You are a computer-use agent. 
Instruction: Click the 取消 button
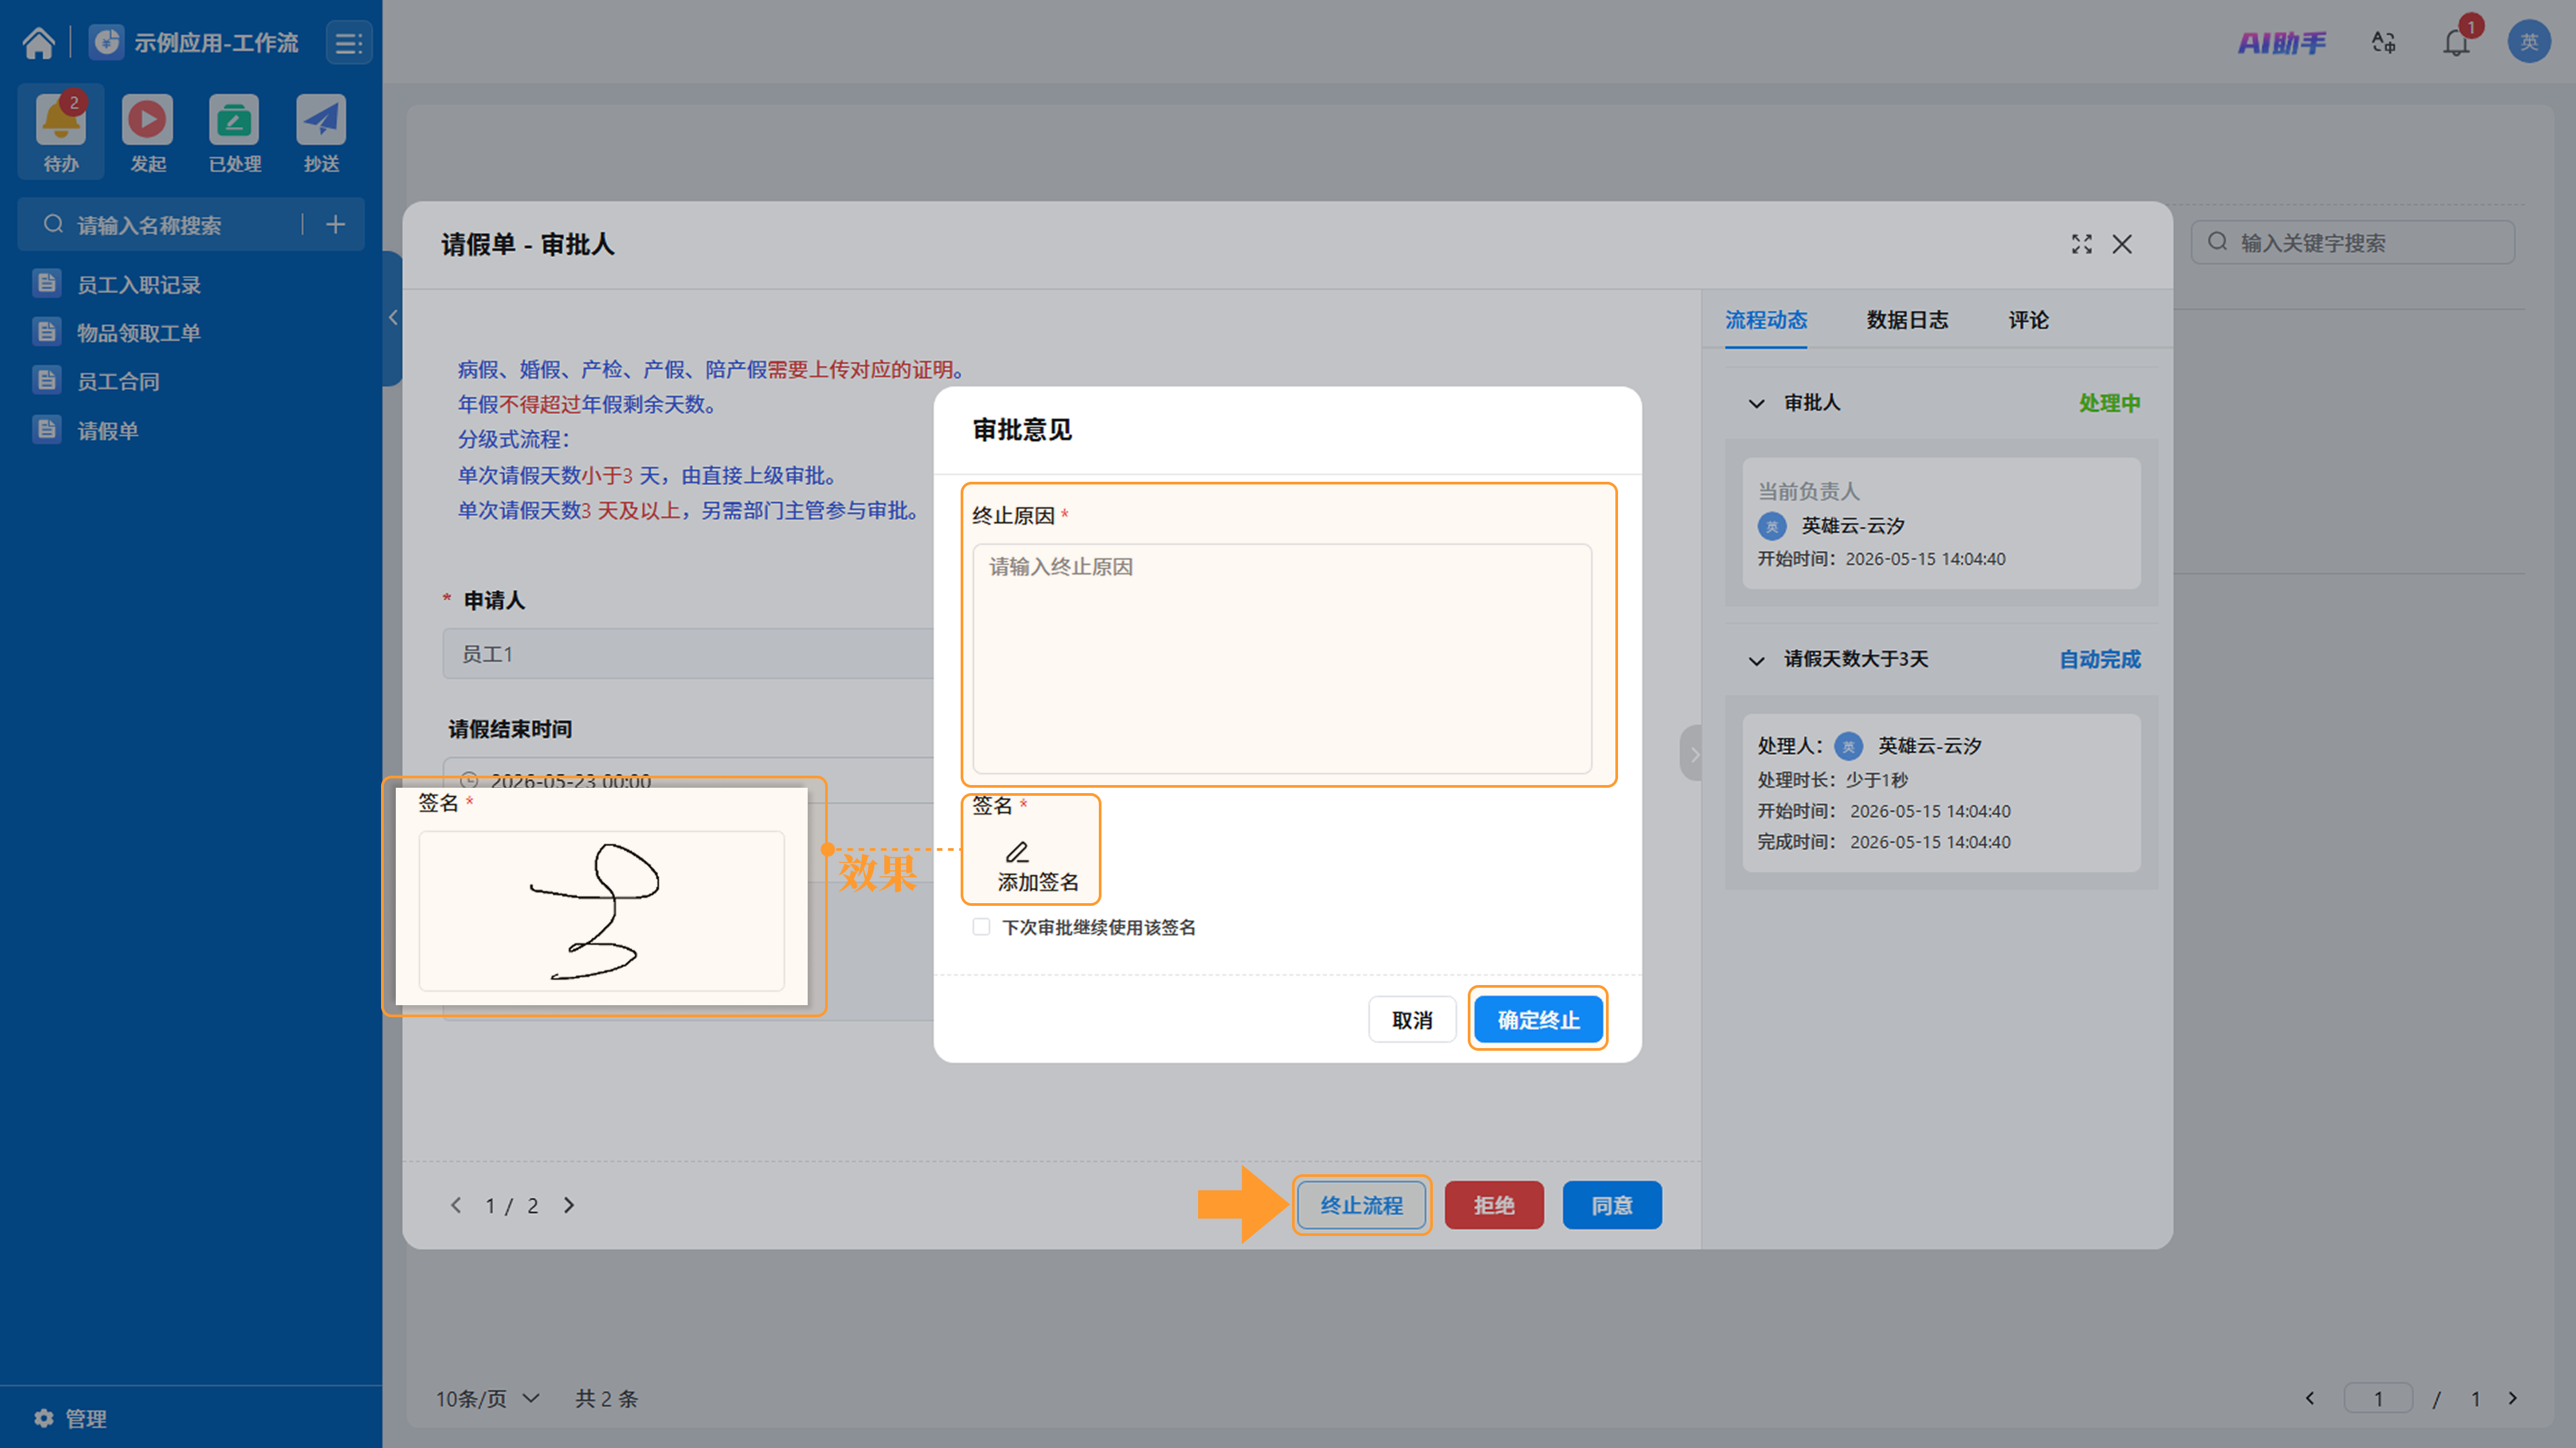[x=1412, y=1020]
